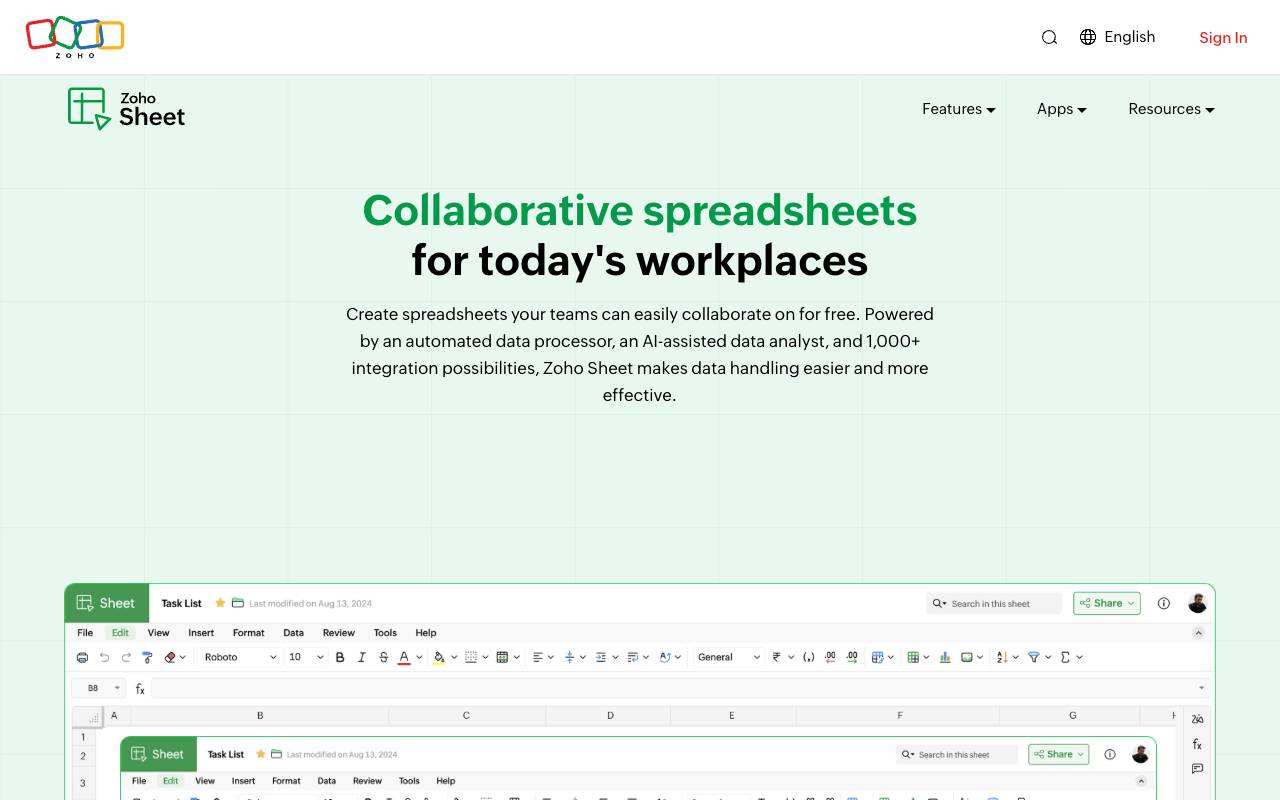Pick fill color with the paint bucket

(439, 657)
